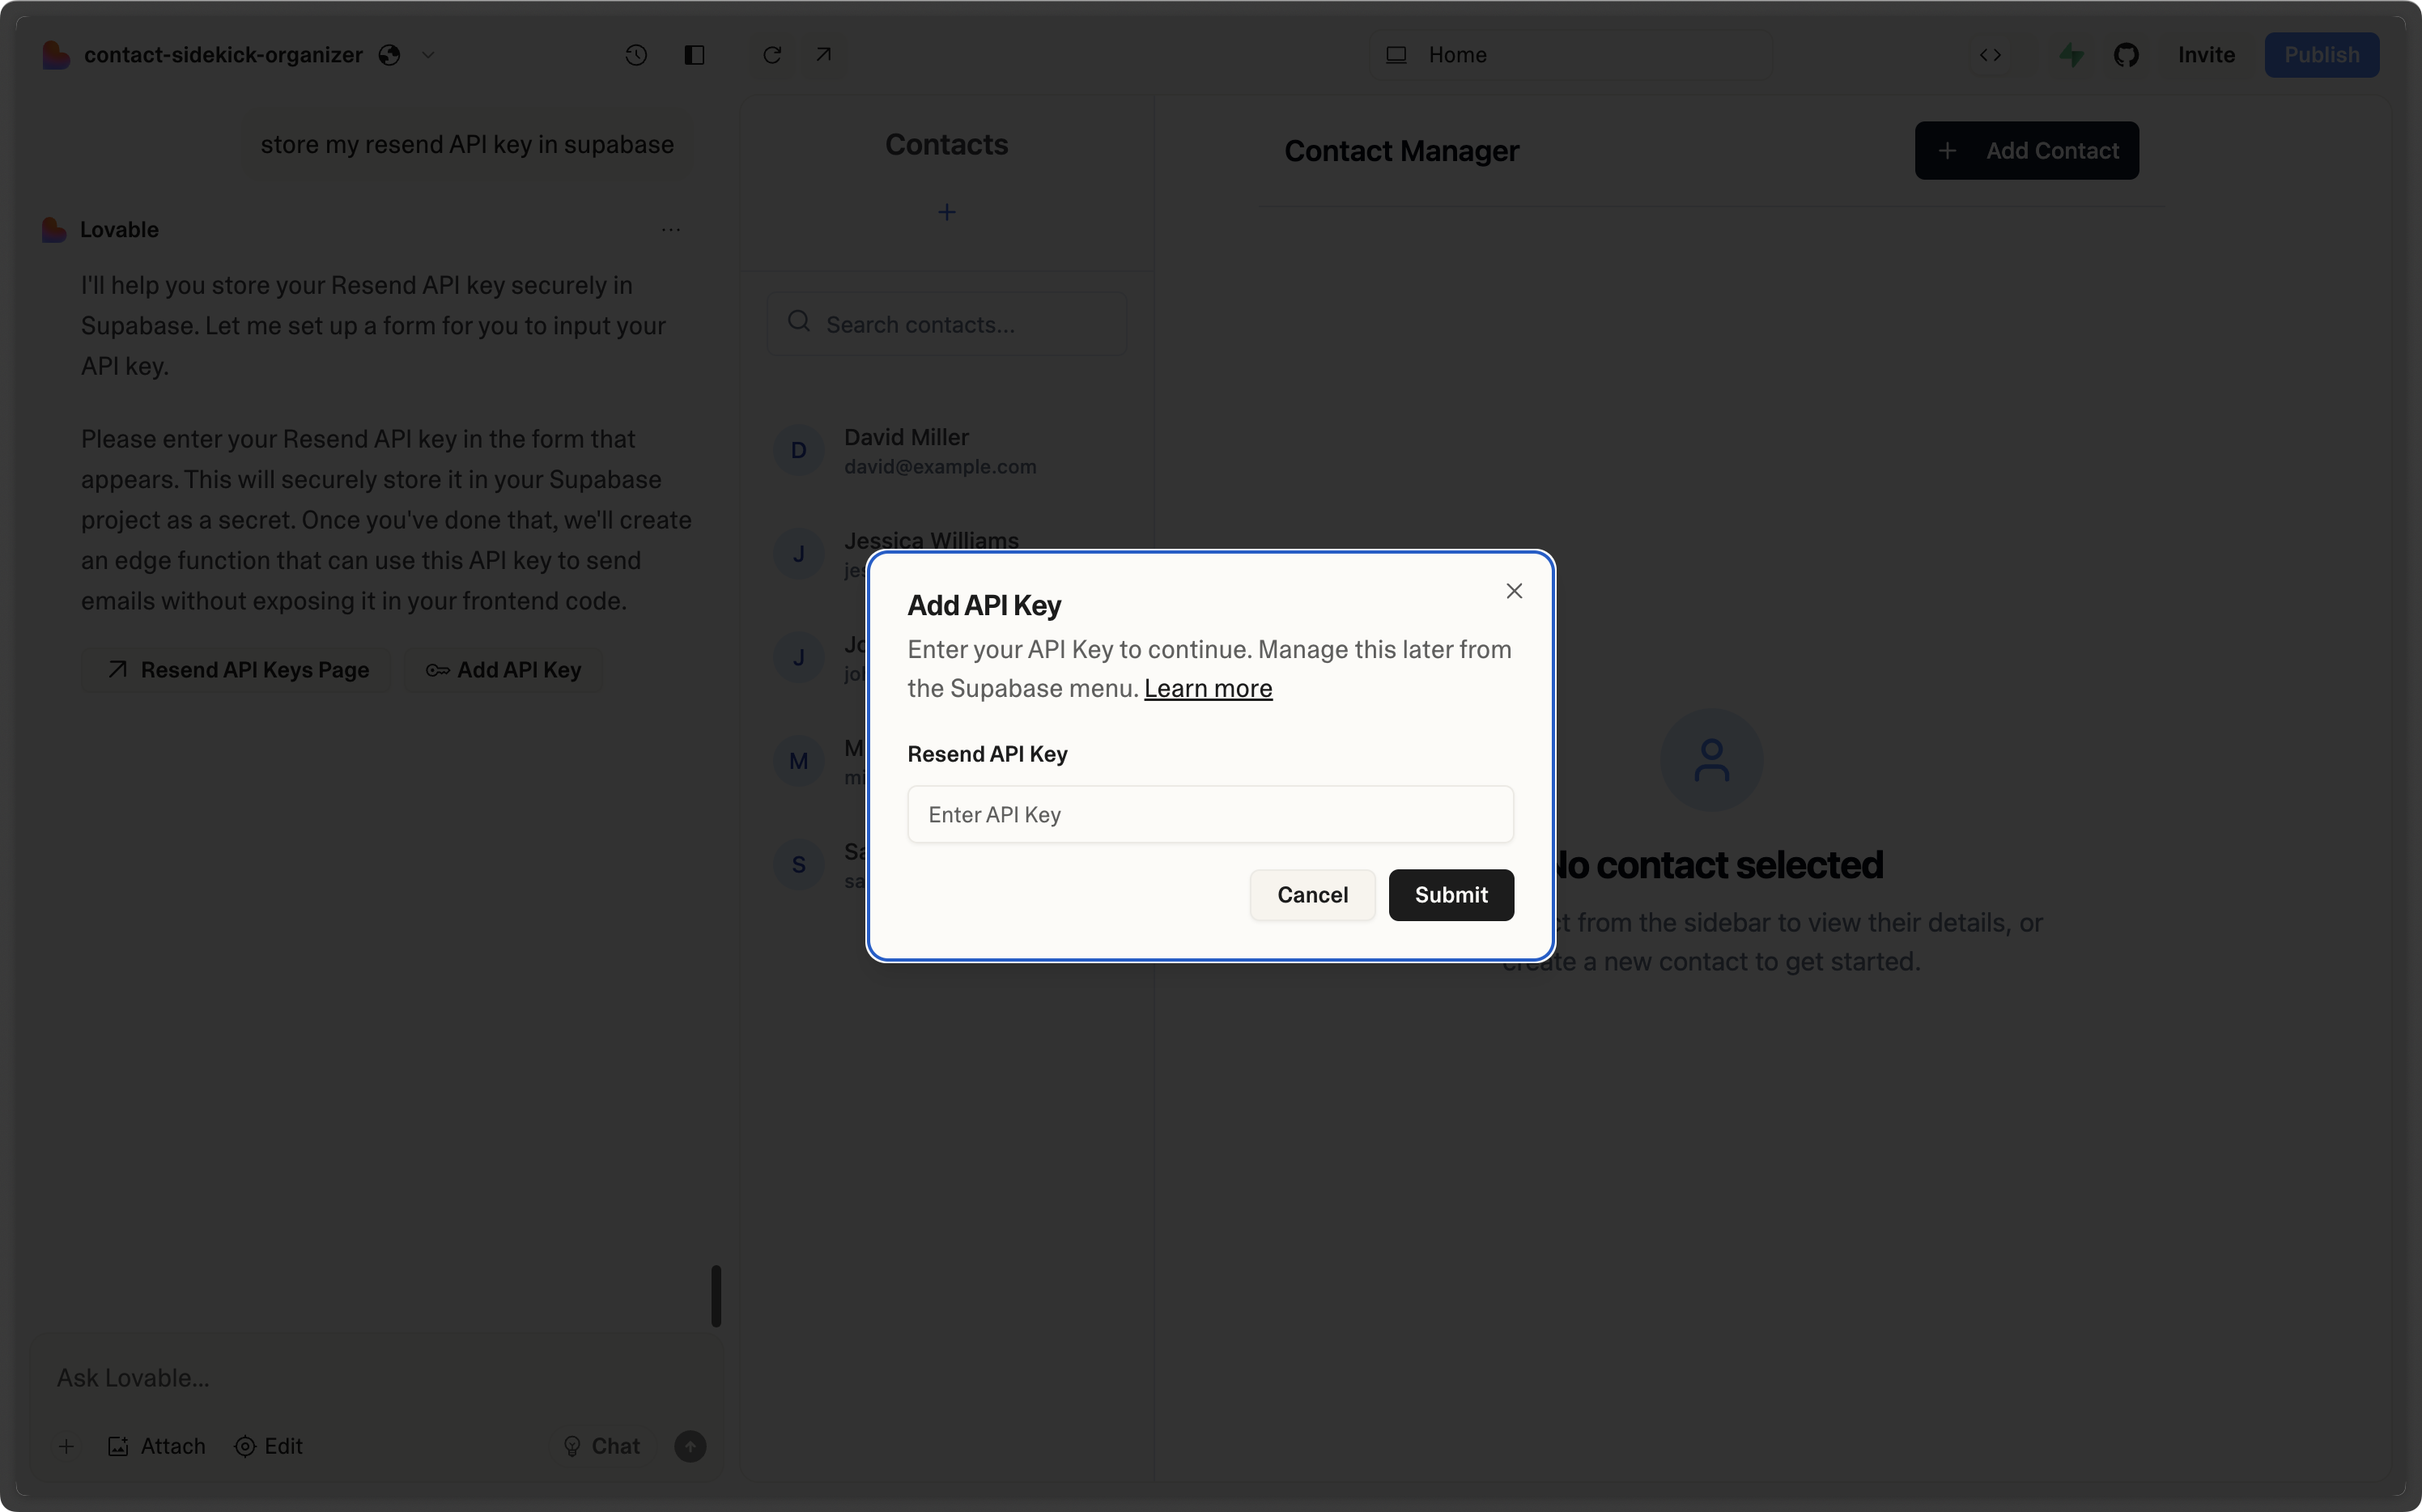This screenshot has height=1512, width=2422.
Task: Toggle Chat mode
Action: (601, 1446)
